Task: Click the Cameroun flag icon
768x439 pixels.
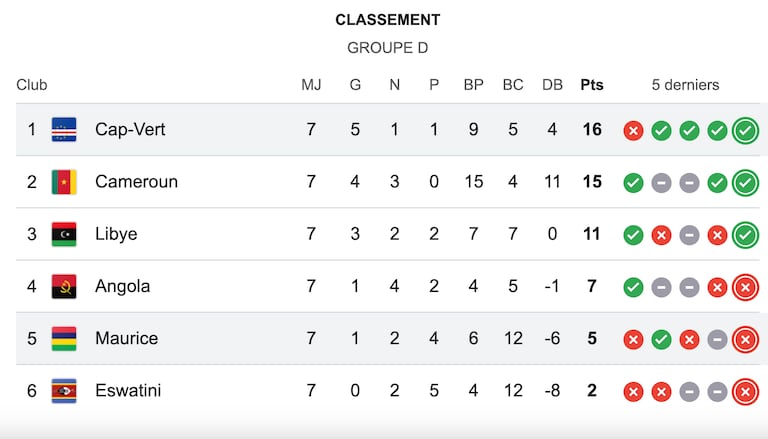Action: [64, 182]
